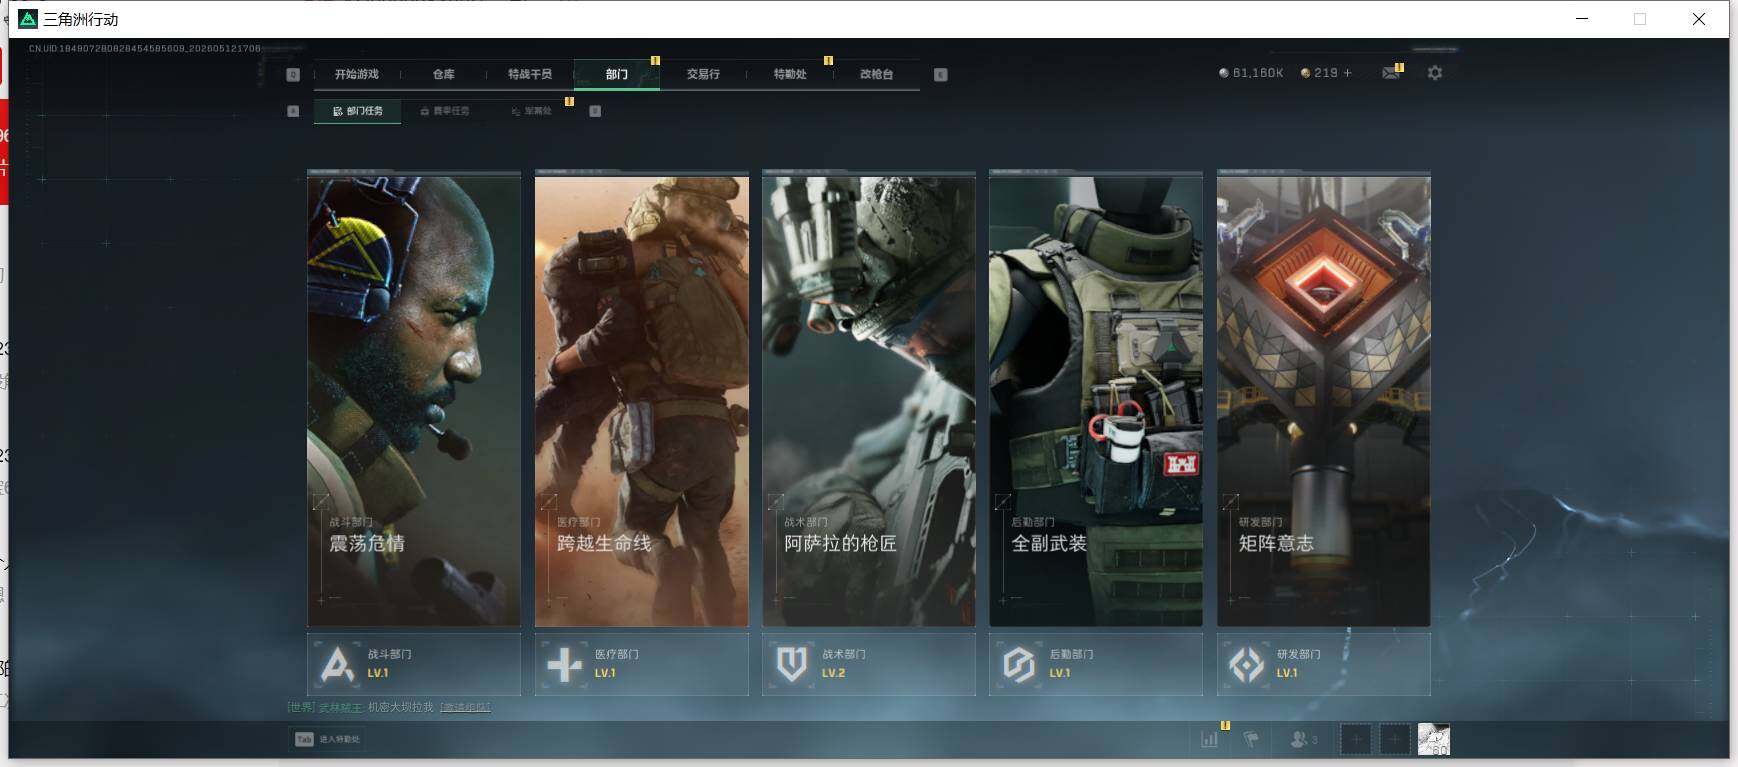Click the flag icon in bottom bar
This screenshot has height=767, width=1738.
[1251, 739]
